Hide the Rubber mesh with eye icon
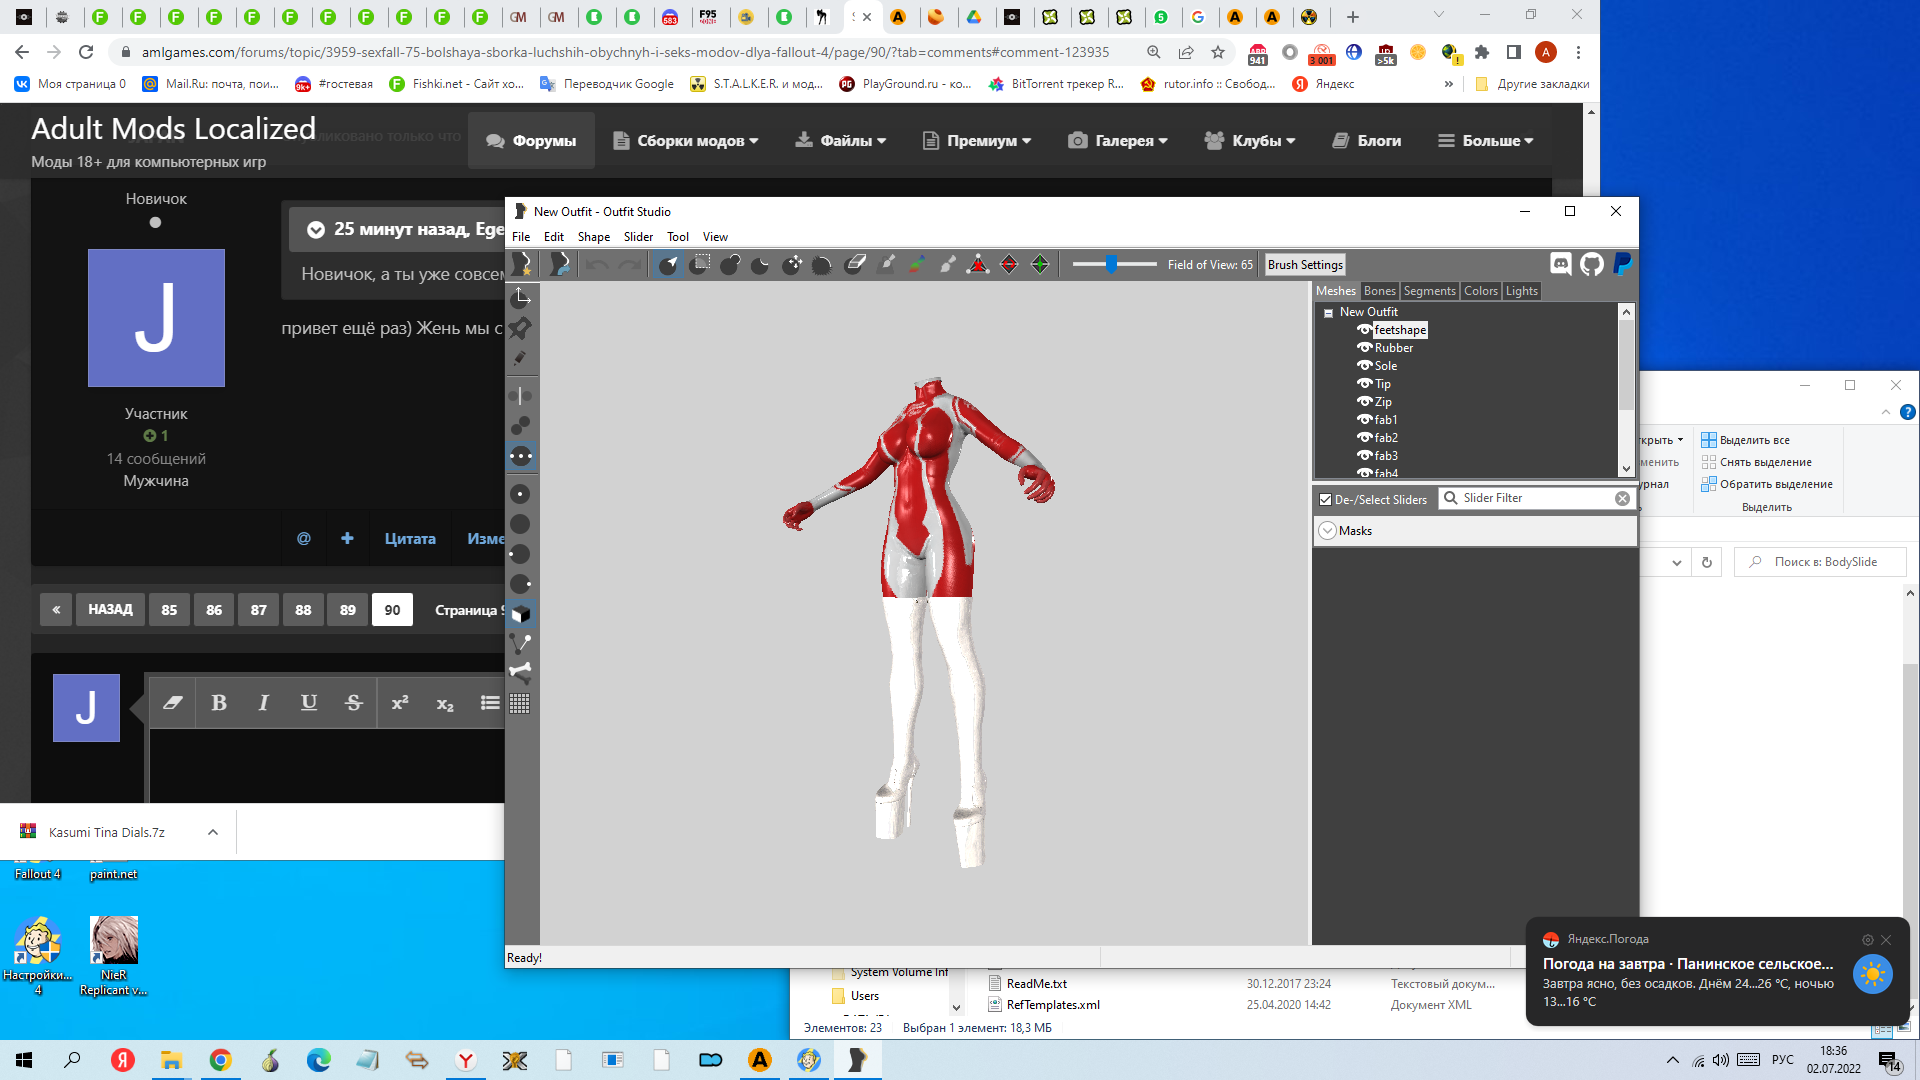Screen dimensions: 1920x1080 click(1364, 348)
